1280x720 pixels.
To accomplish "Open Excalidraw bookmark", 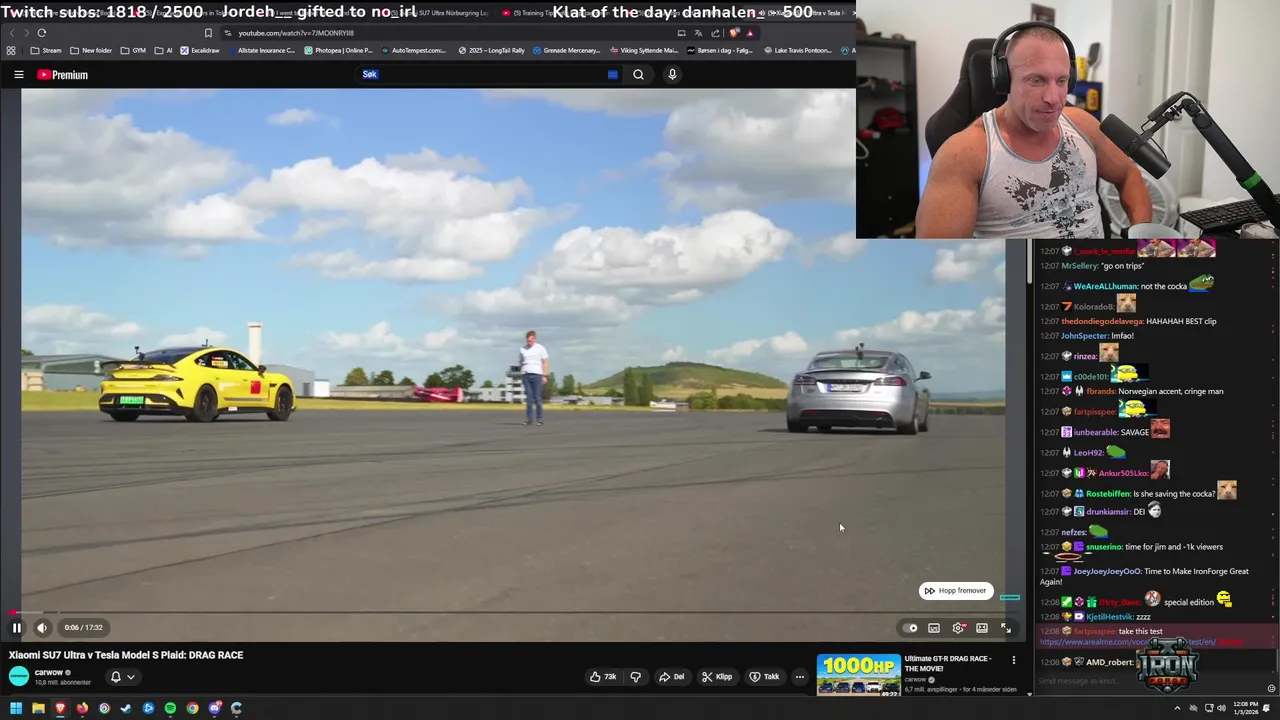I will click(x=199, y=50).
